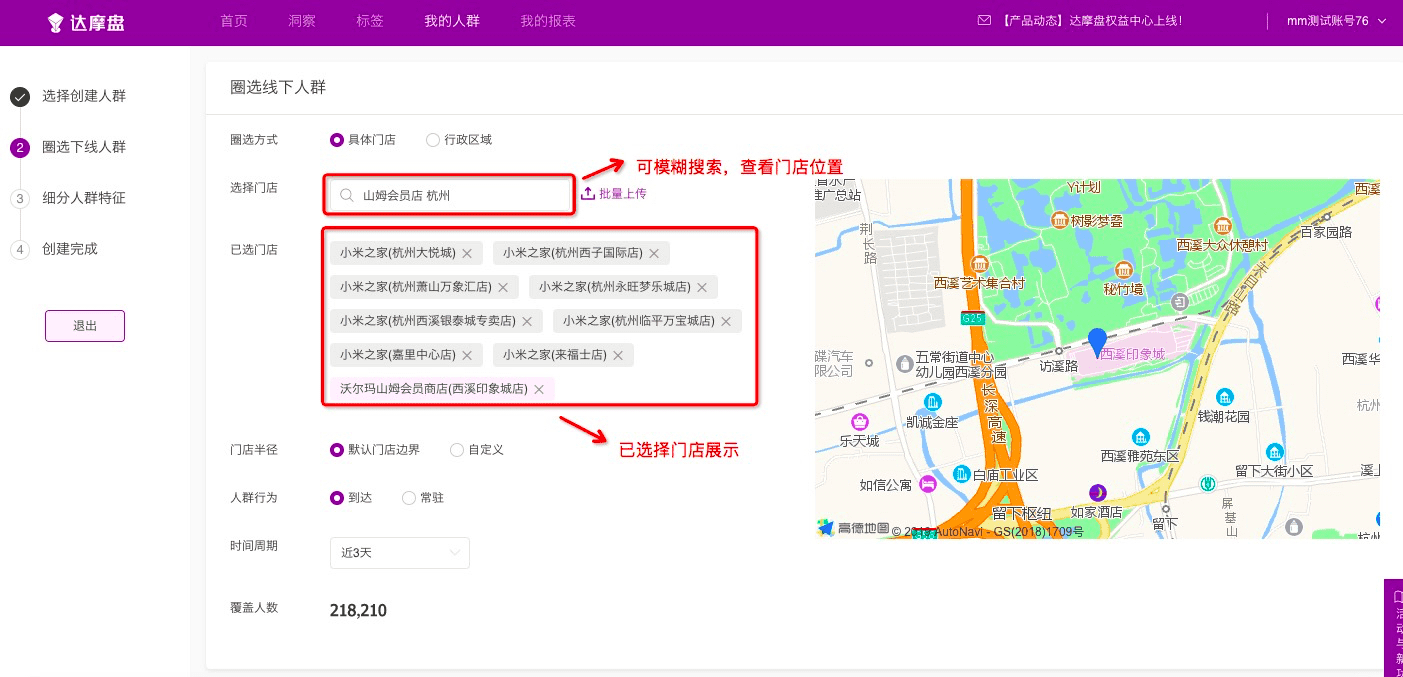The height and width of the screenshot is (677, 1403).
Task: Click the store search input field
Action: tap(449, 195)
